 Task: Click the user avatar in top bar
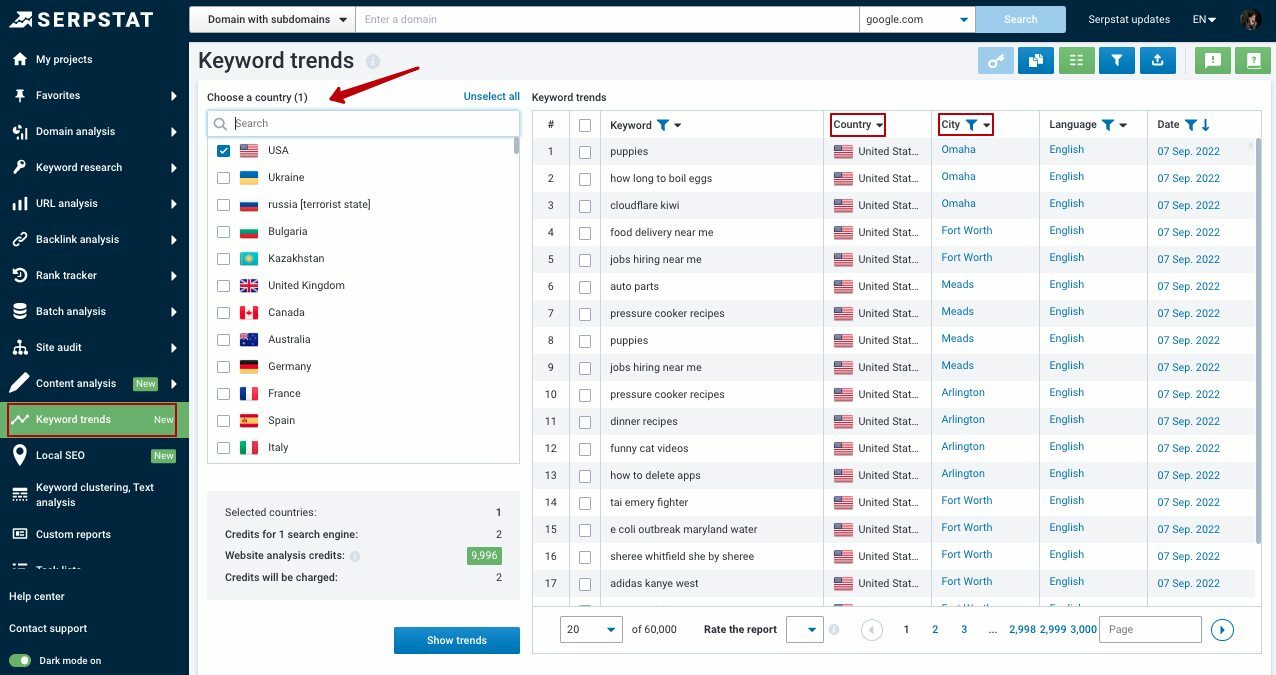click(1250, 19)
